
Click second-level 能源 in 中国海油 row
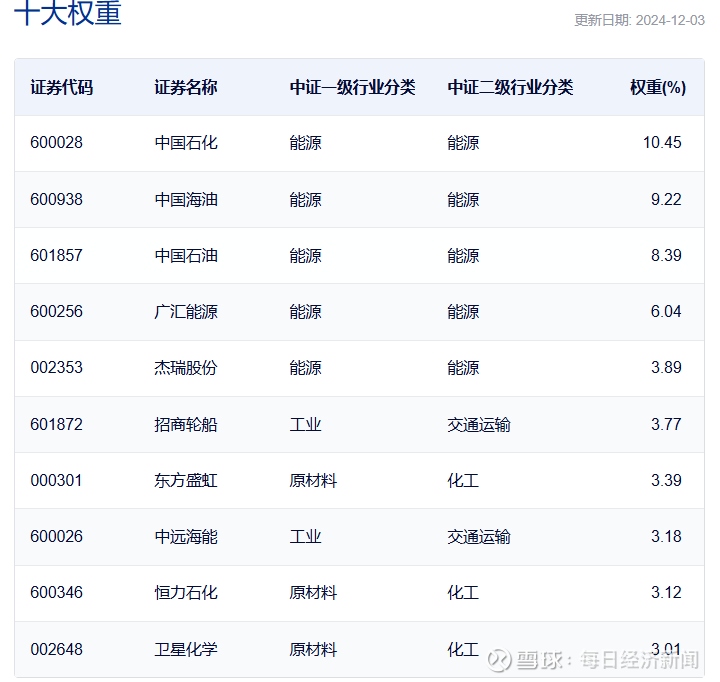click(x=463, y=200)
